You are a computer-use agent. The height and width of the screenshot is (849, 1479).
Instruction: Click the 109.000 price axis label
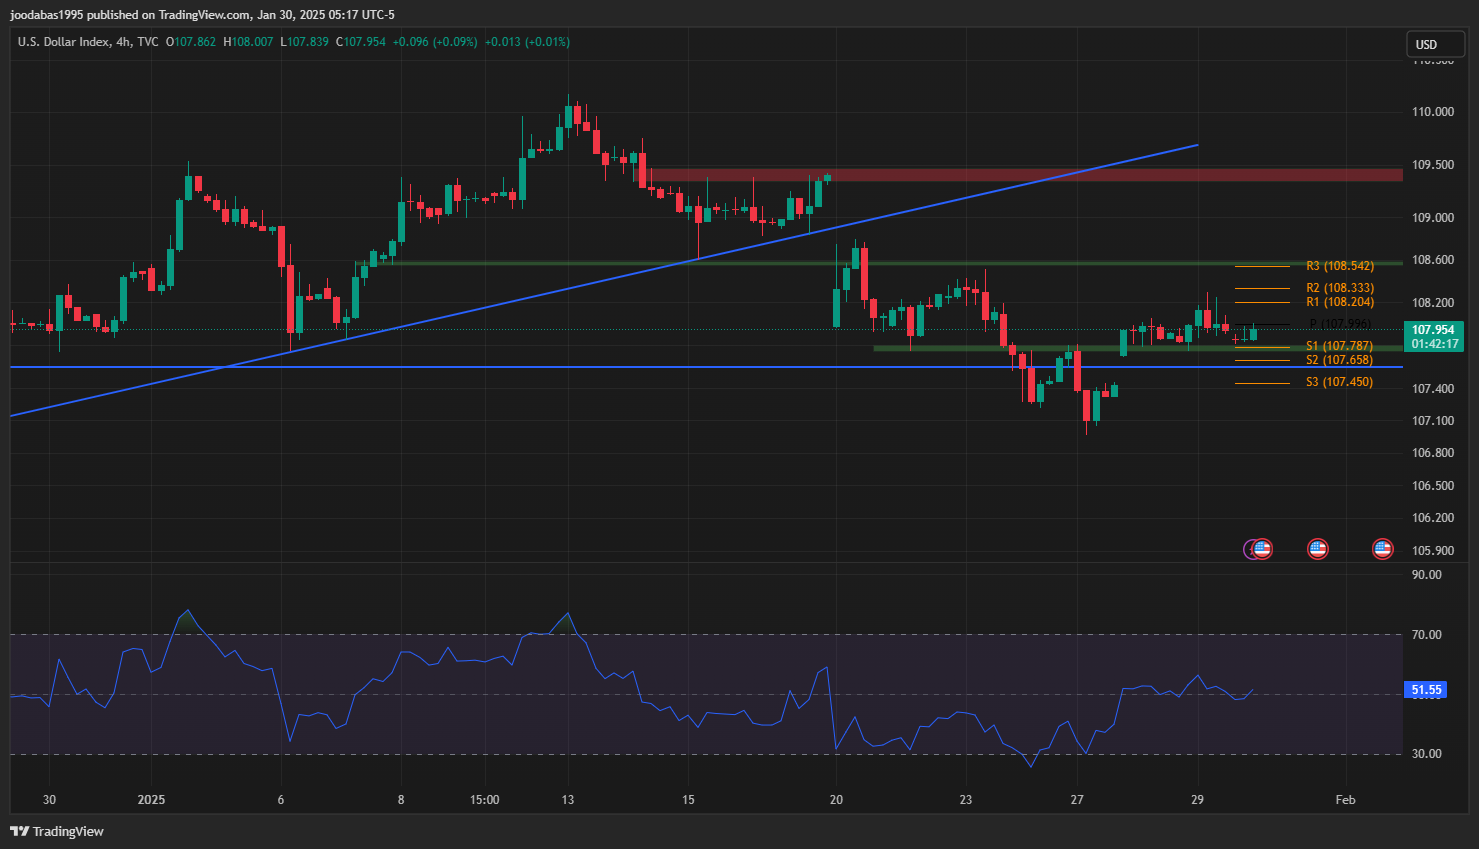tap(1433, 218)
